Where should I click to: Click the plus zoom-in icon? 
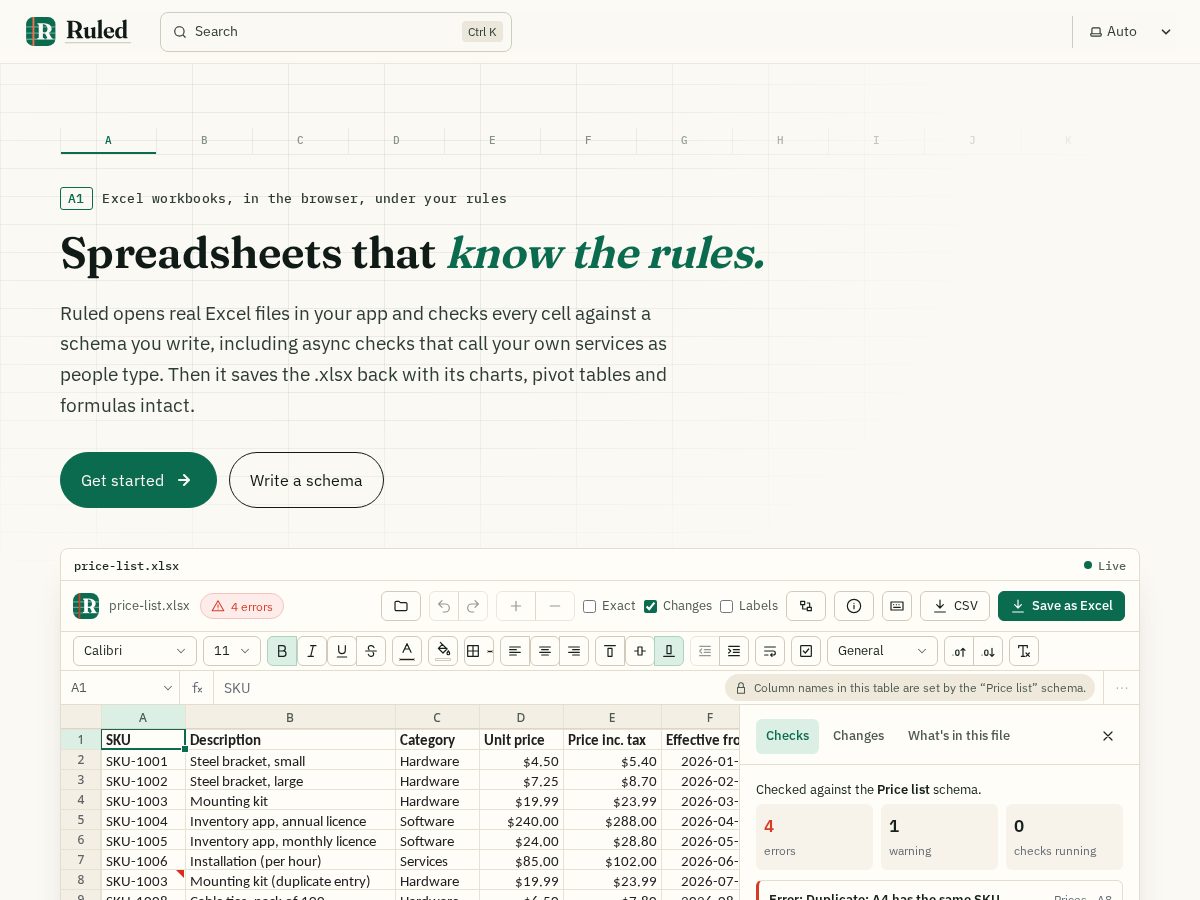(516, 606)
